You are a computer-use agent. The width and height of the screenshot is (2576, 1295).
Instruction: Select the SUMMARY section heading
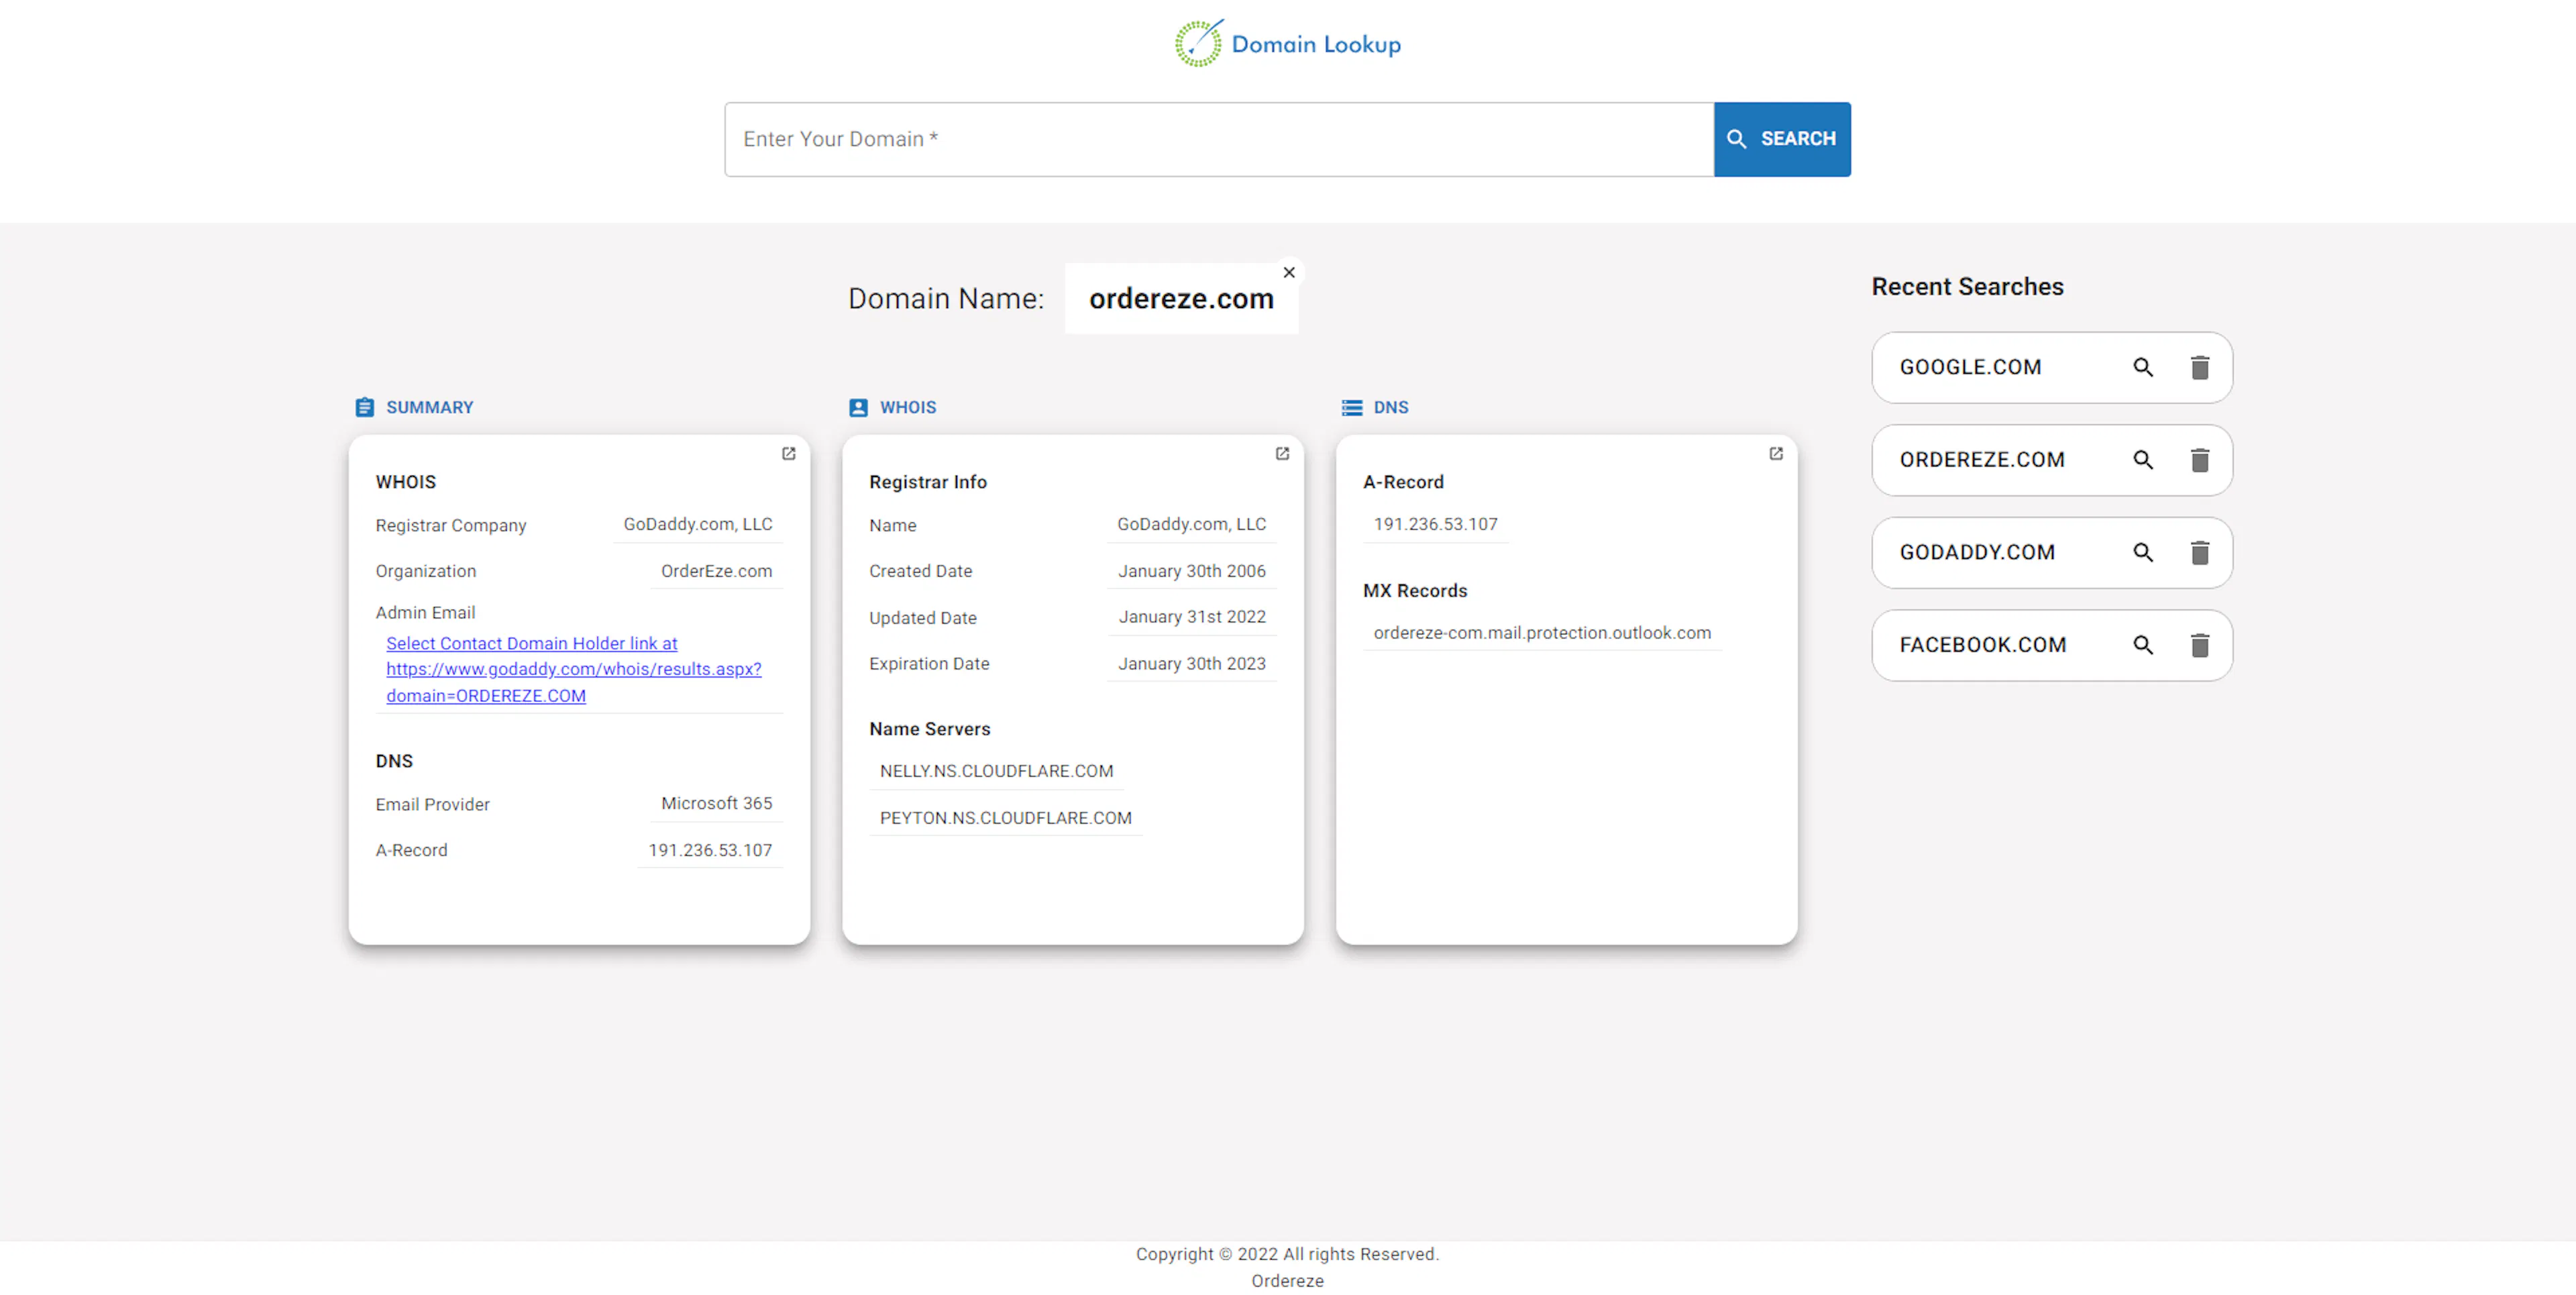pos(429,408)
